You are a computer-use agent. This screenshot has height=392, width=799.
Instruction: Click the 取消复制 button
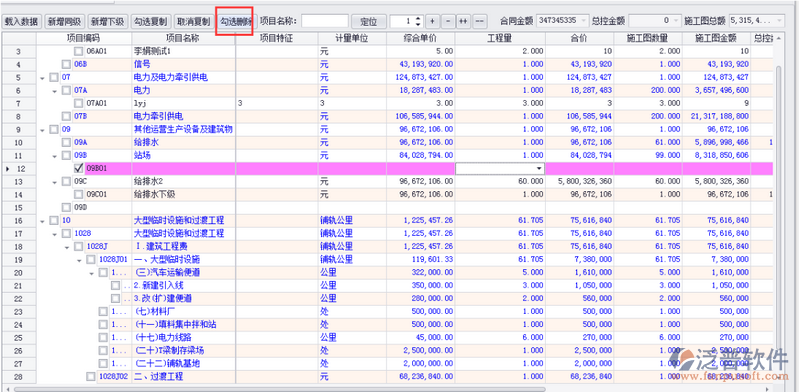coord(193,21)
